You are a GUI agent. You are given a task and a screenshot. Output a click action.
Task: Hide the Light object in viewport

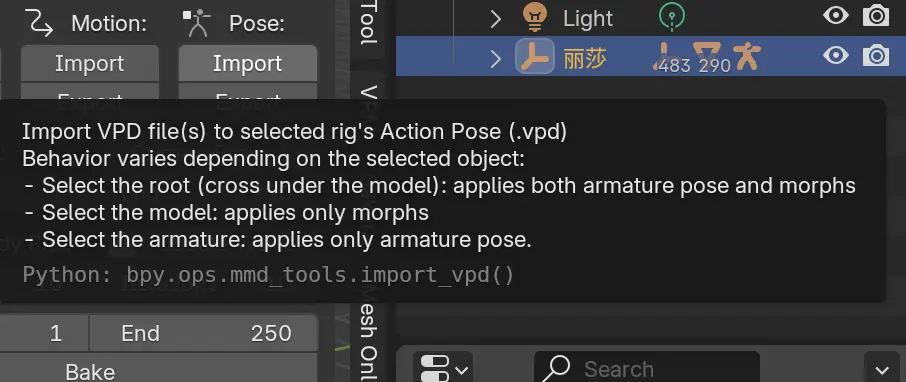(x=836, y=16)
